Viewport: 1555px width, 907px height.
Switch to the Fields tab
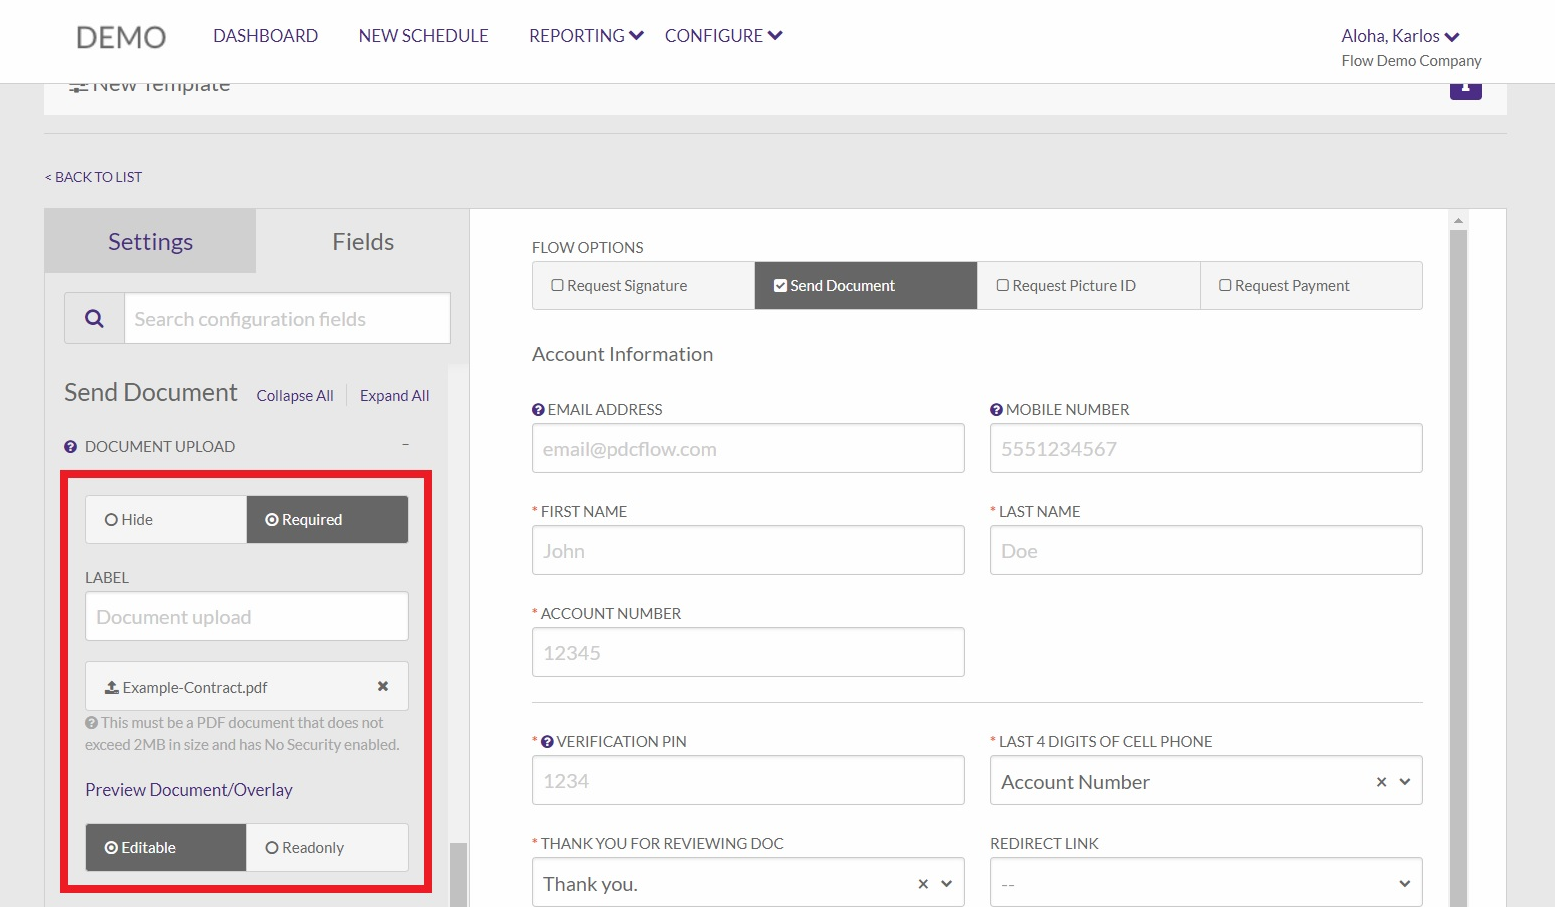363,241
